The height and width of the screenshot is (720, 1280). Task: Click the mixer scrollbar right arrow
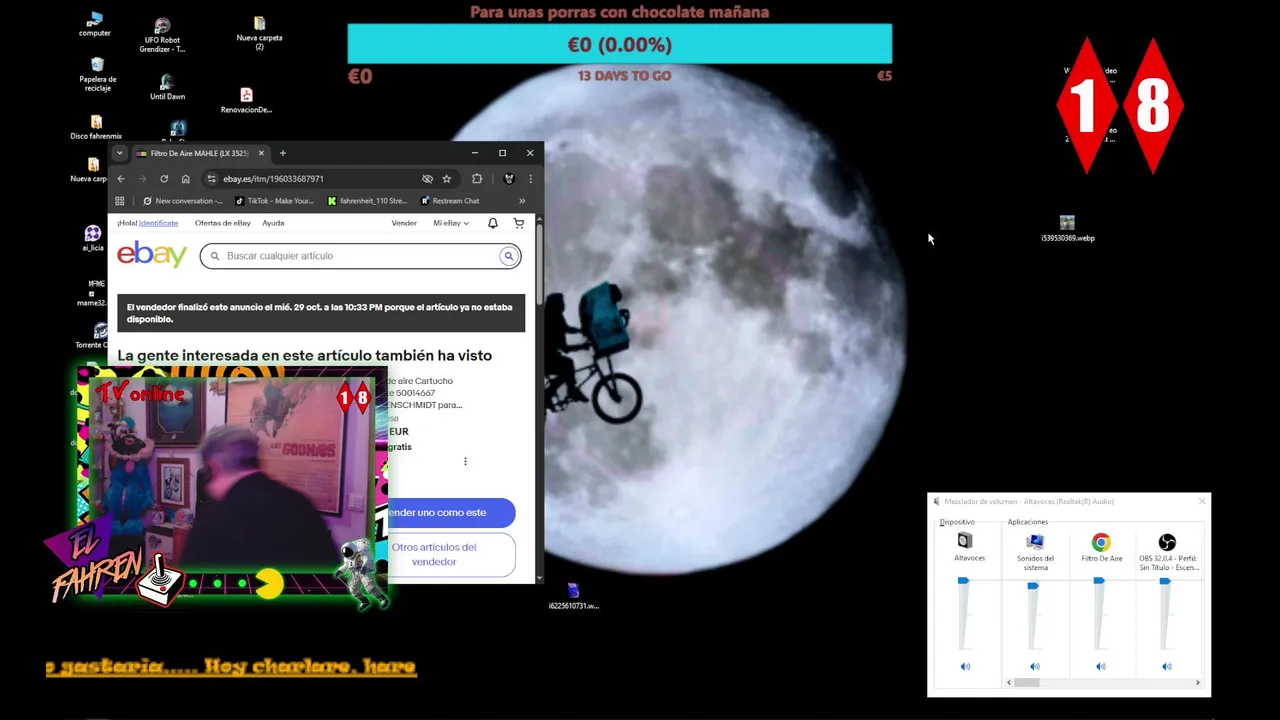pos(1197,683)
